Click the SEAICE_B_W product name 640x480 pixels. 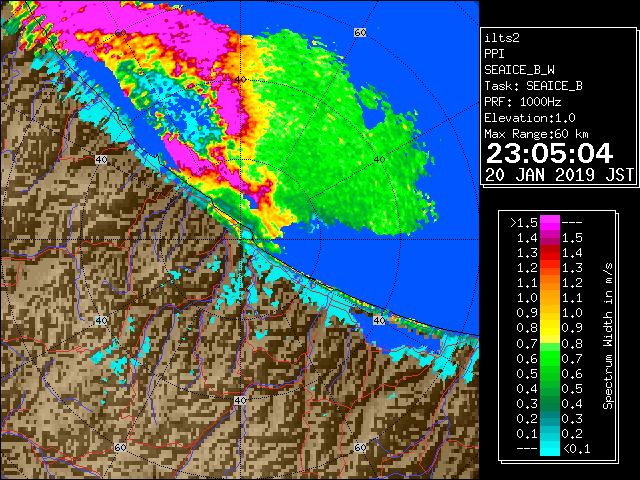coord(519,70)
